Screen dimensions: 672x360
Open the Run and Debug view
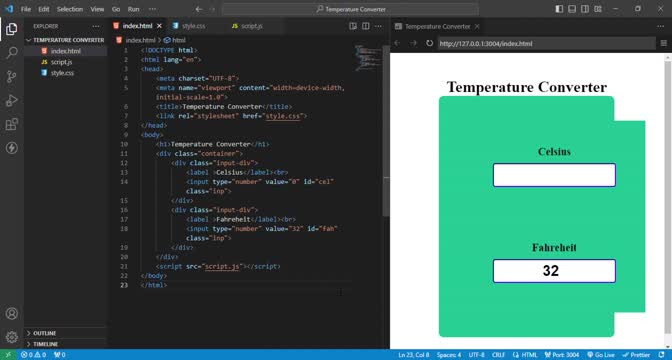12,101
